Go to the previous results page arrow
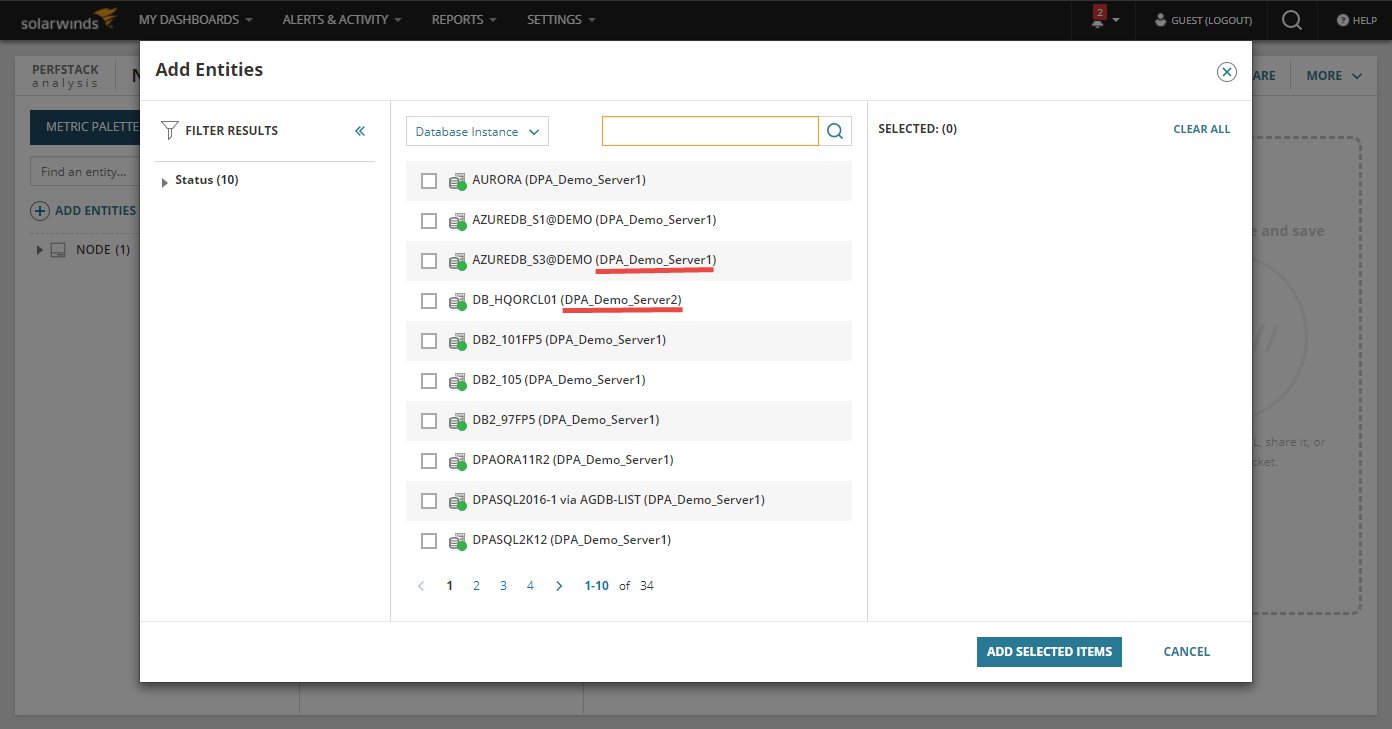Image resolution: width=1392 pixels, height=729 pixels. click(421, 586)
